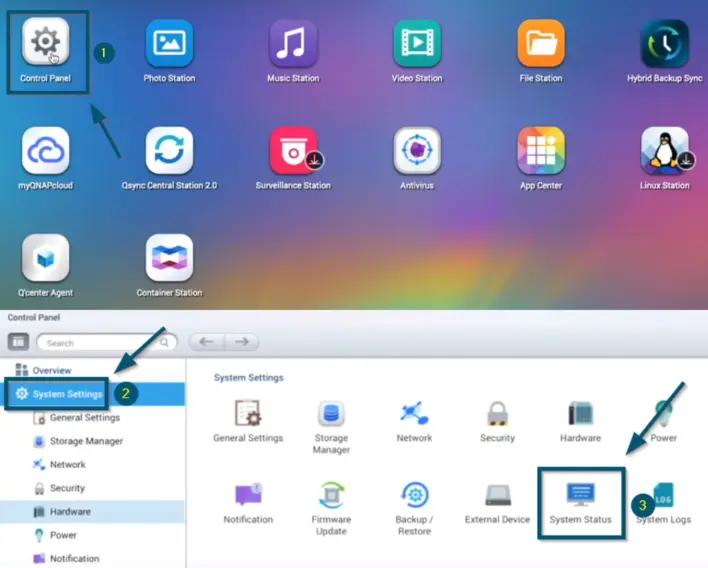
Task: Click the Control Panel search field
Action: 107,343
